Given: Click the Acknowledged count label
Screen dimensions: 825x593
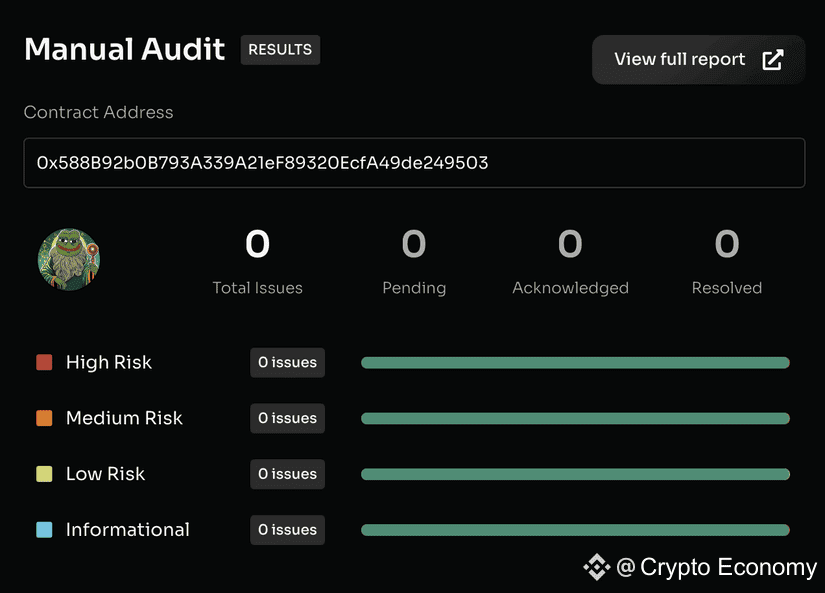Looking at the screenshot, I should click(570, 288).
